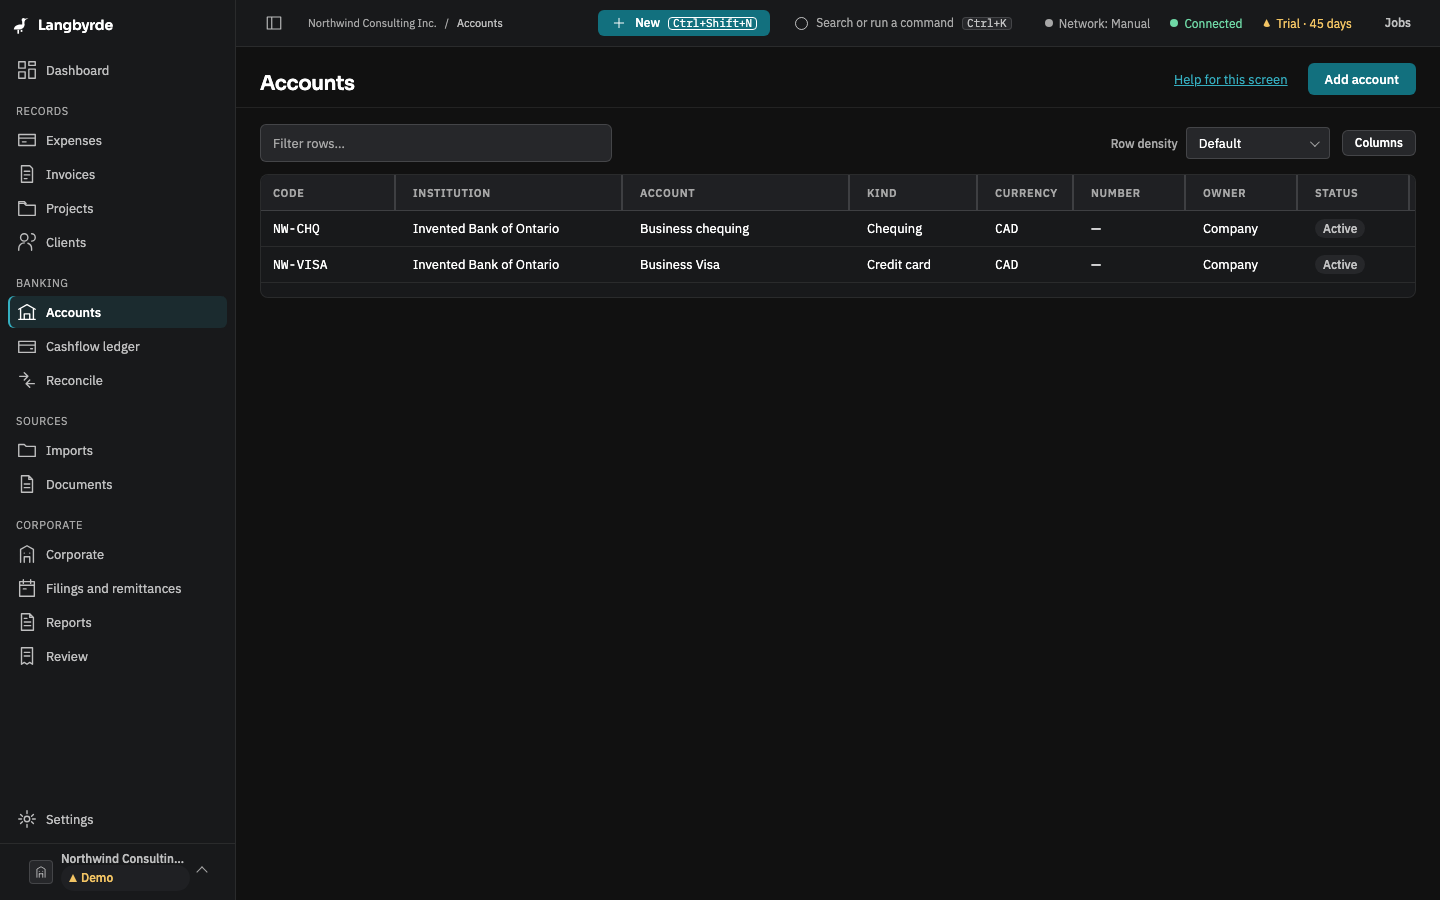Open the Accounts page in sidebar
This screenshot has width=1440, height=900.
tap(118, 312)
